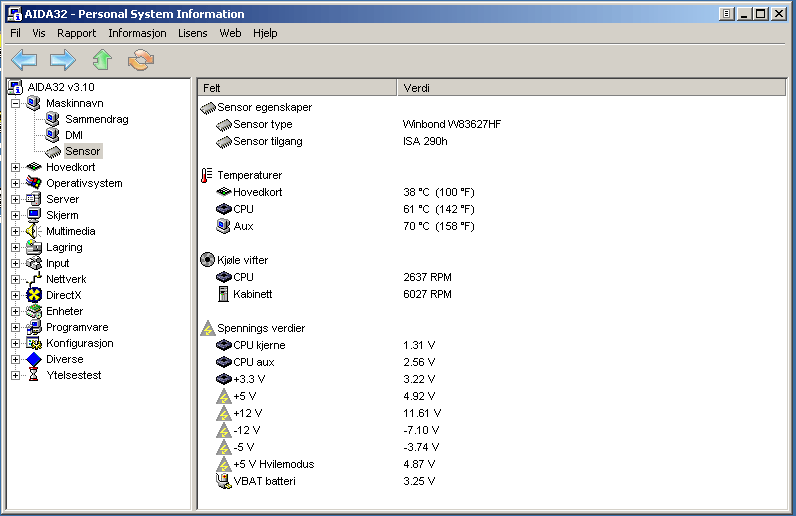Expand the Operativsystem tree node
Image resolution: width=796 pixels, height=516 pixels.
coord(15,183)
